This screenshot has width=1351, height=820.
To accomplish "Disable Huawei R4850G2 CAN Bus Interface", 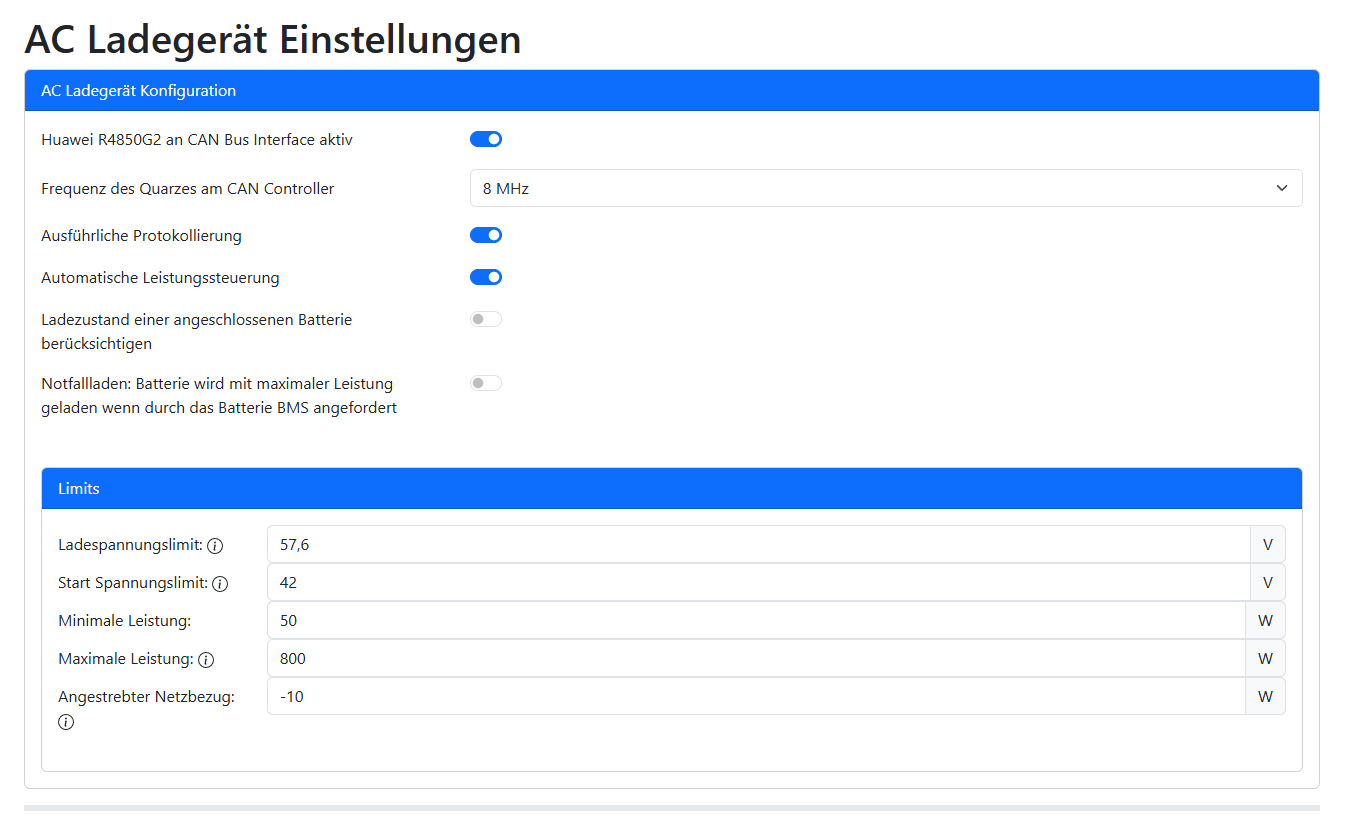I will point(486,138).
